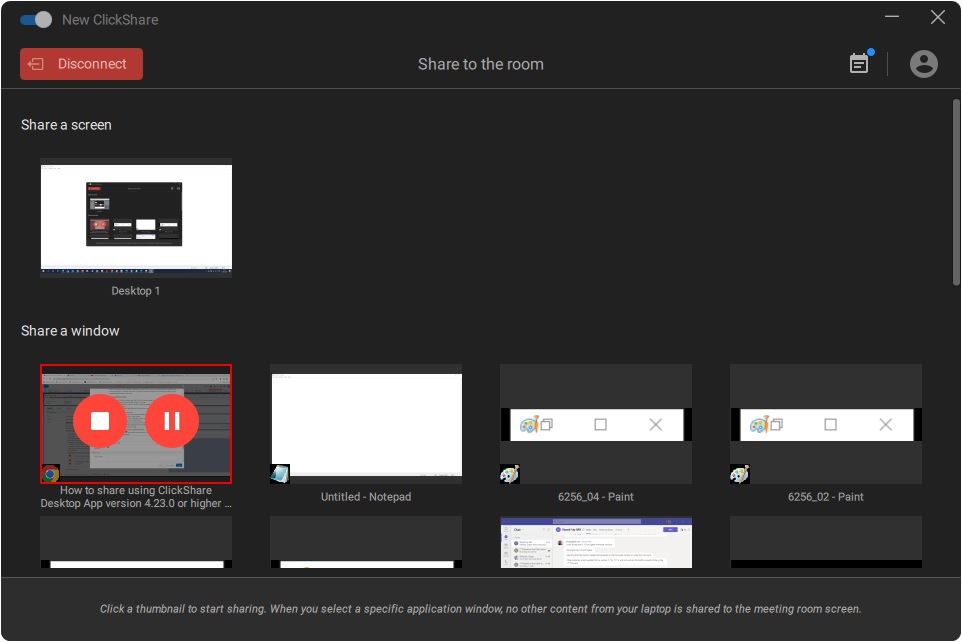The height and width of the screenshot is (642, 962).
Task: Stop sharing the Chrome window
Action: (100, 421)
